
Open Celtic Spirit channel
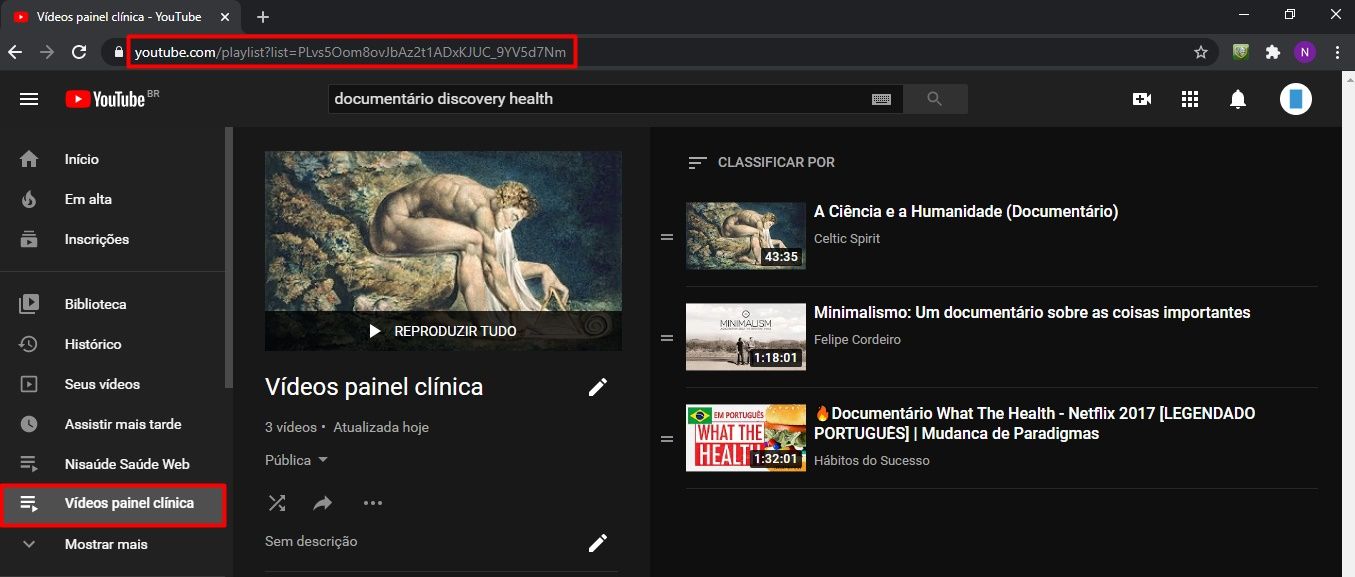847,239
